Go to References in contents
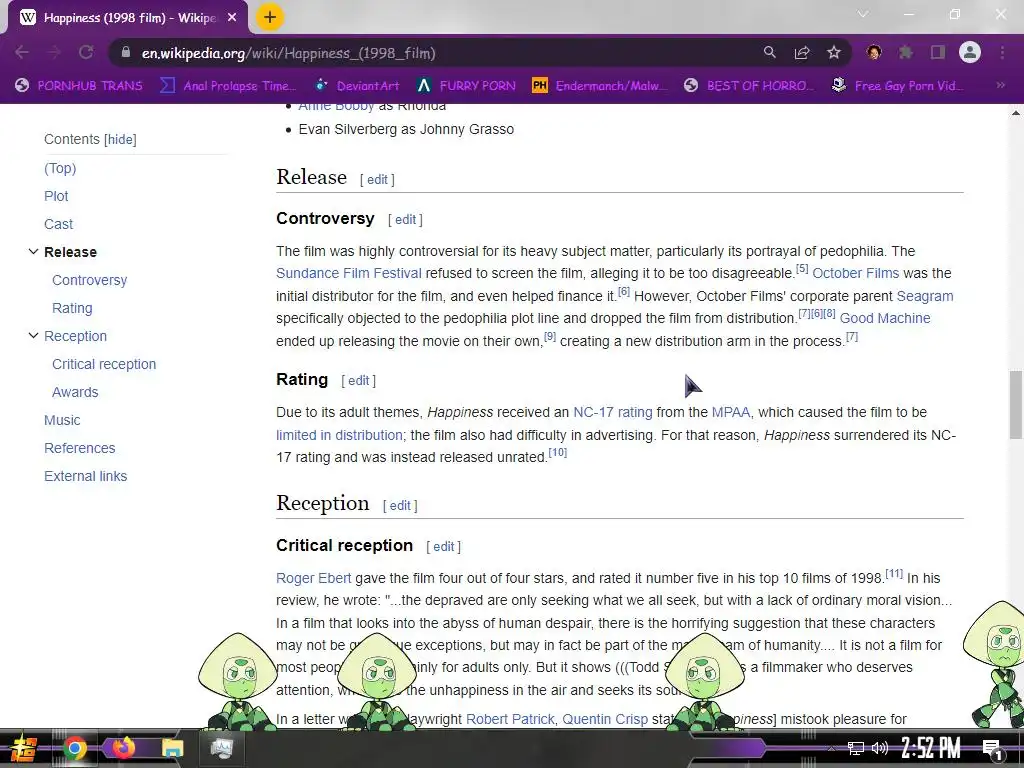The width and height of the screenshot is (1024, 768). tap(80, 449)
